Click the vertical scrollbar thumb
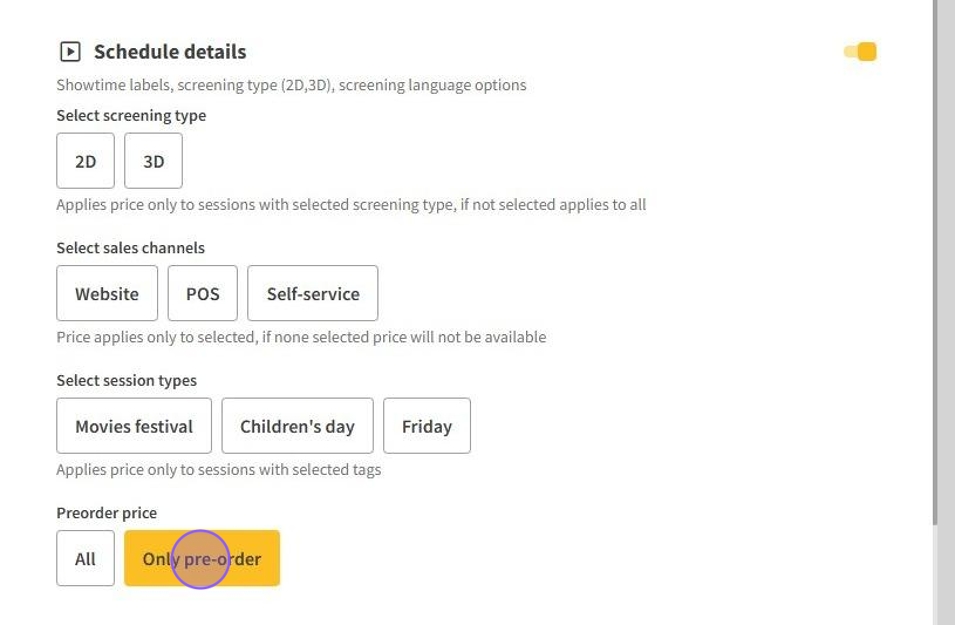Viewport: 955px width, 625px height. pos(936,260)
